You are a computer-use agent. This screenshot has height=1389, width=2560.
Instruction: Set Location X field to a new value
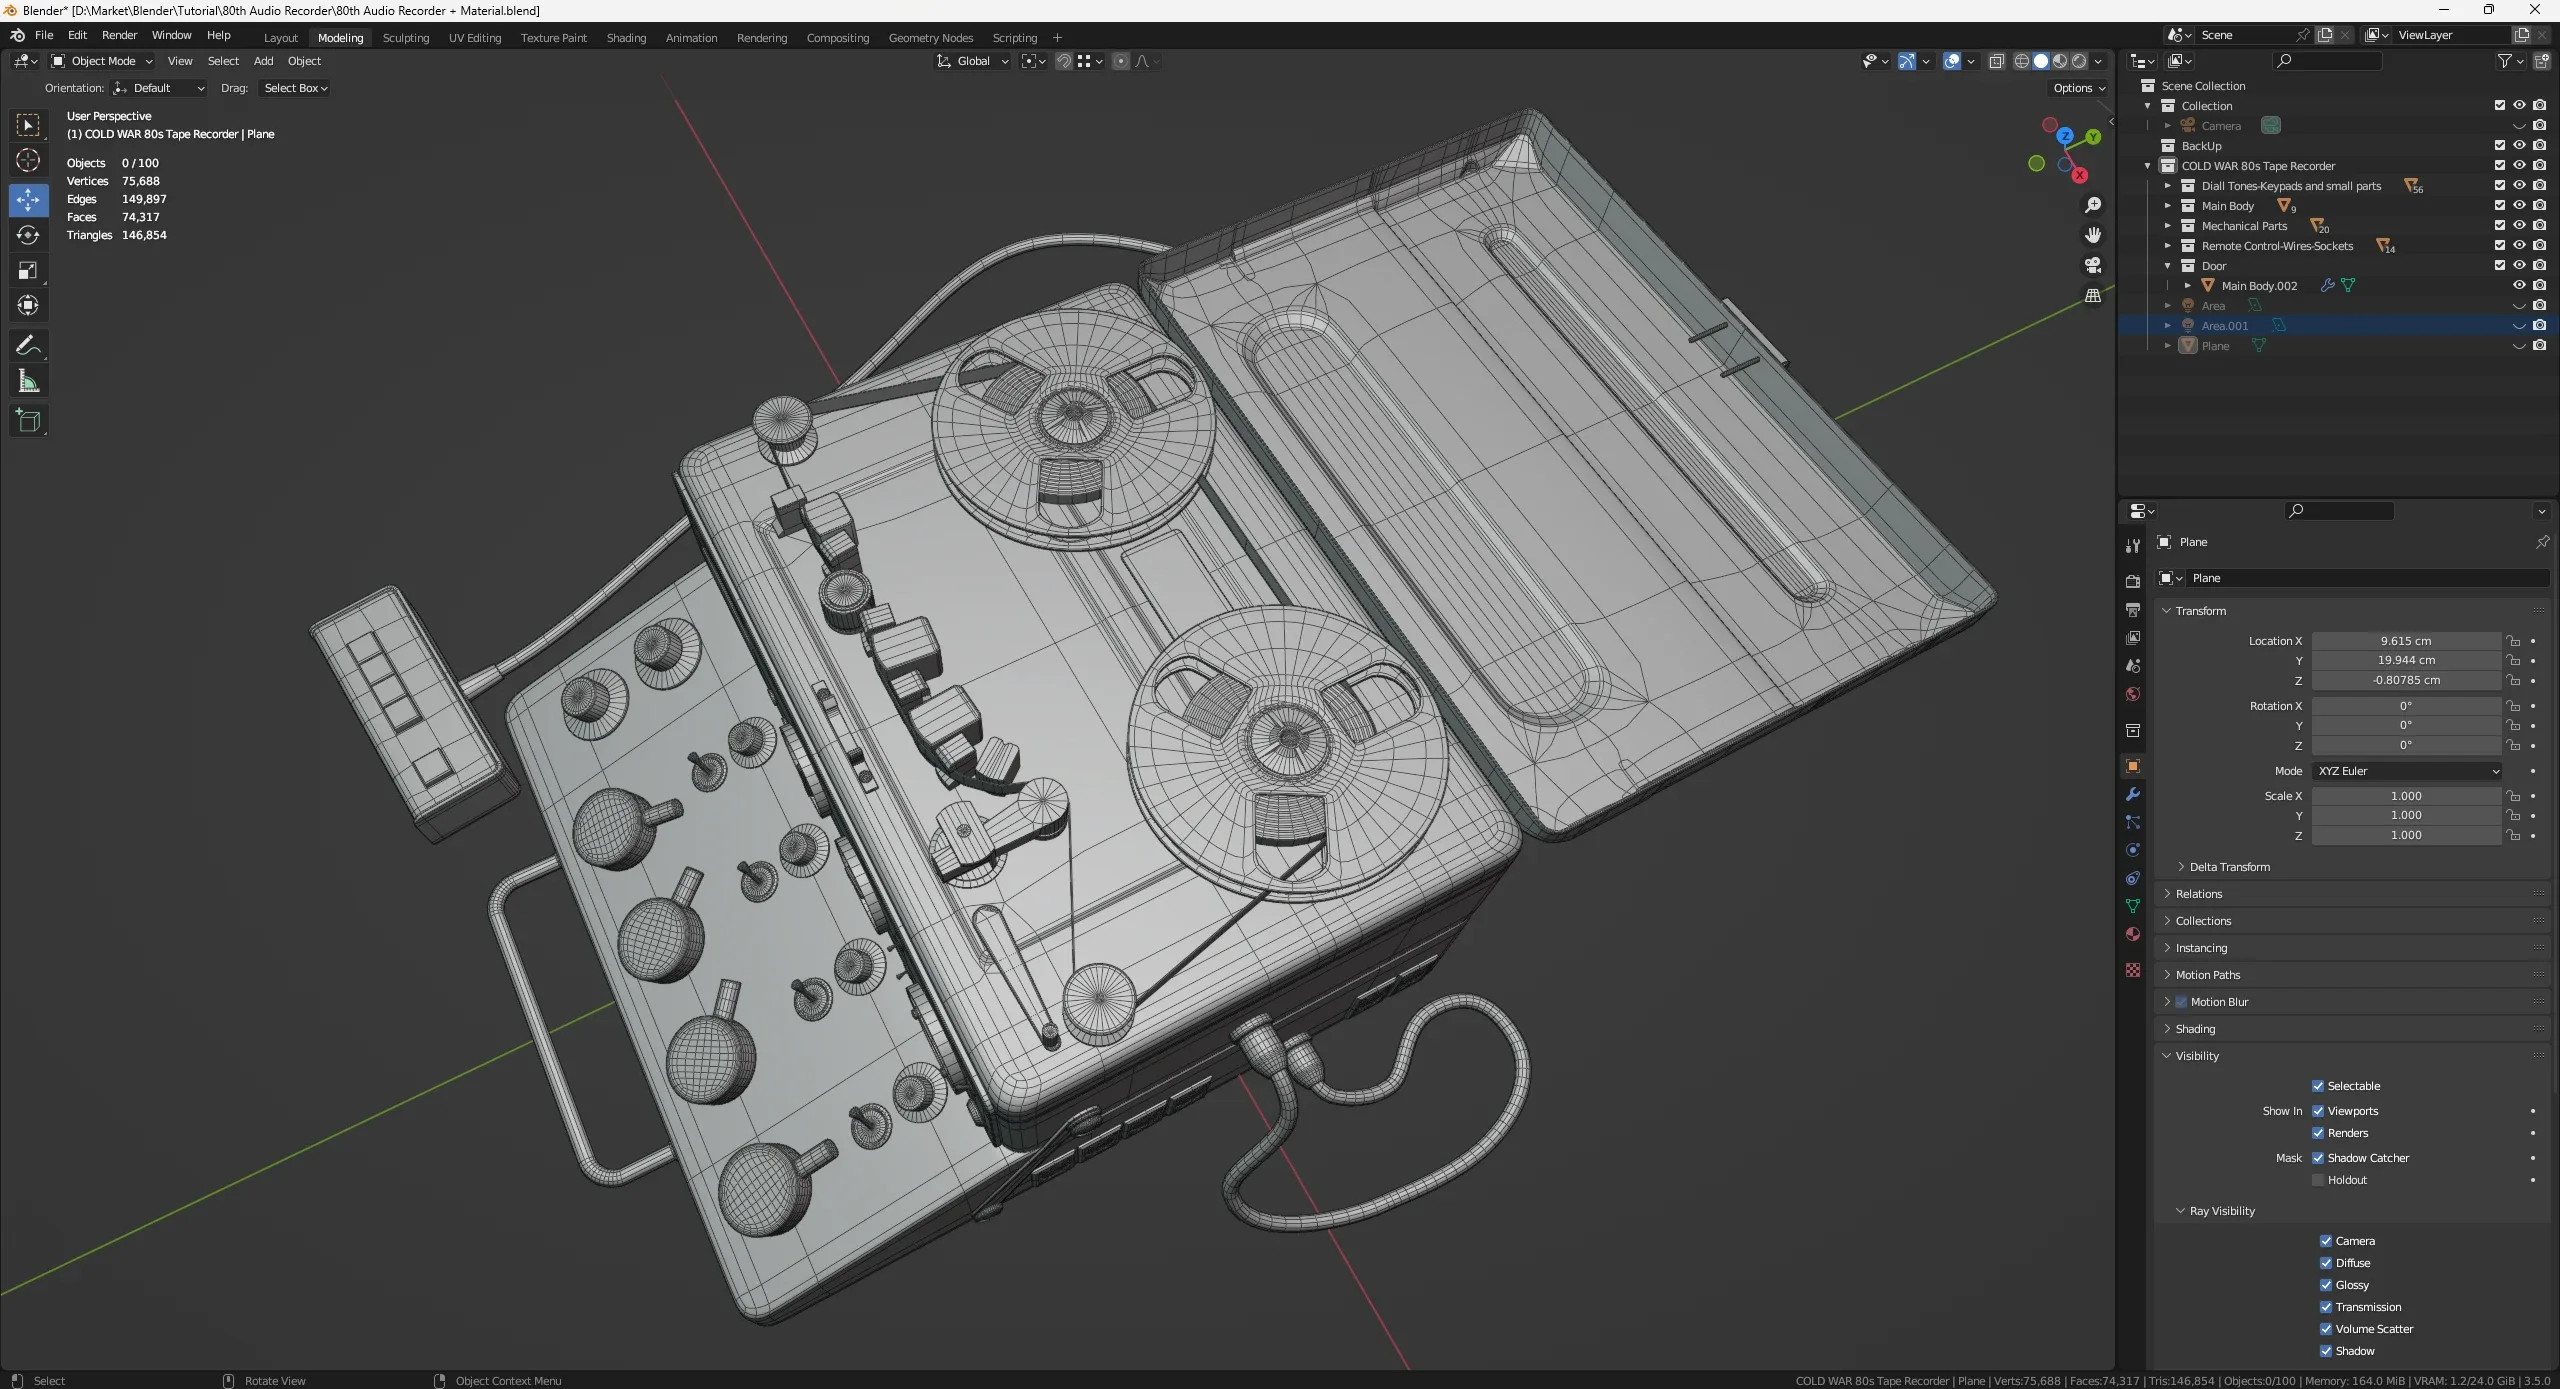click(x=2405, y=640)
